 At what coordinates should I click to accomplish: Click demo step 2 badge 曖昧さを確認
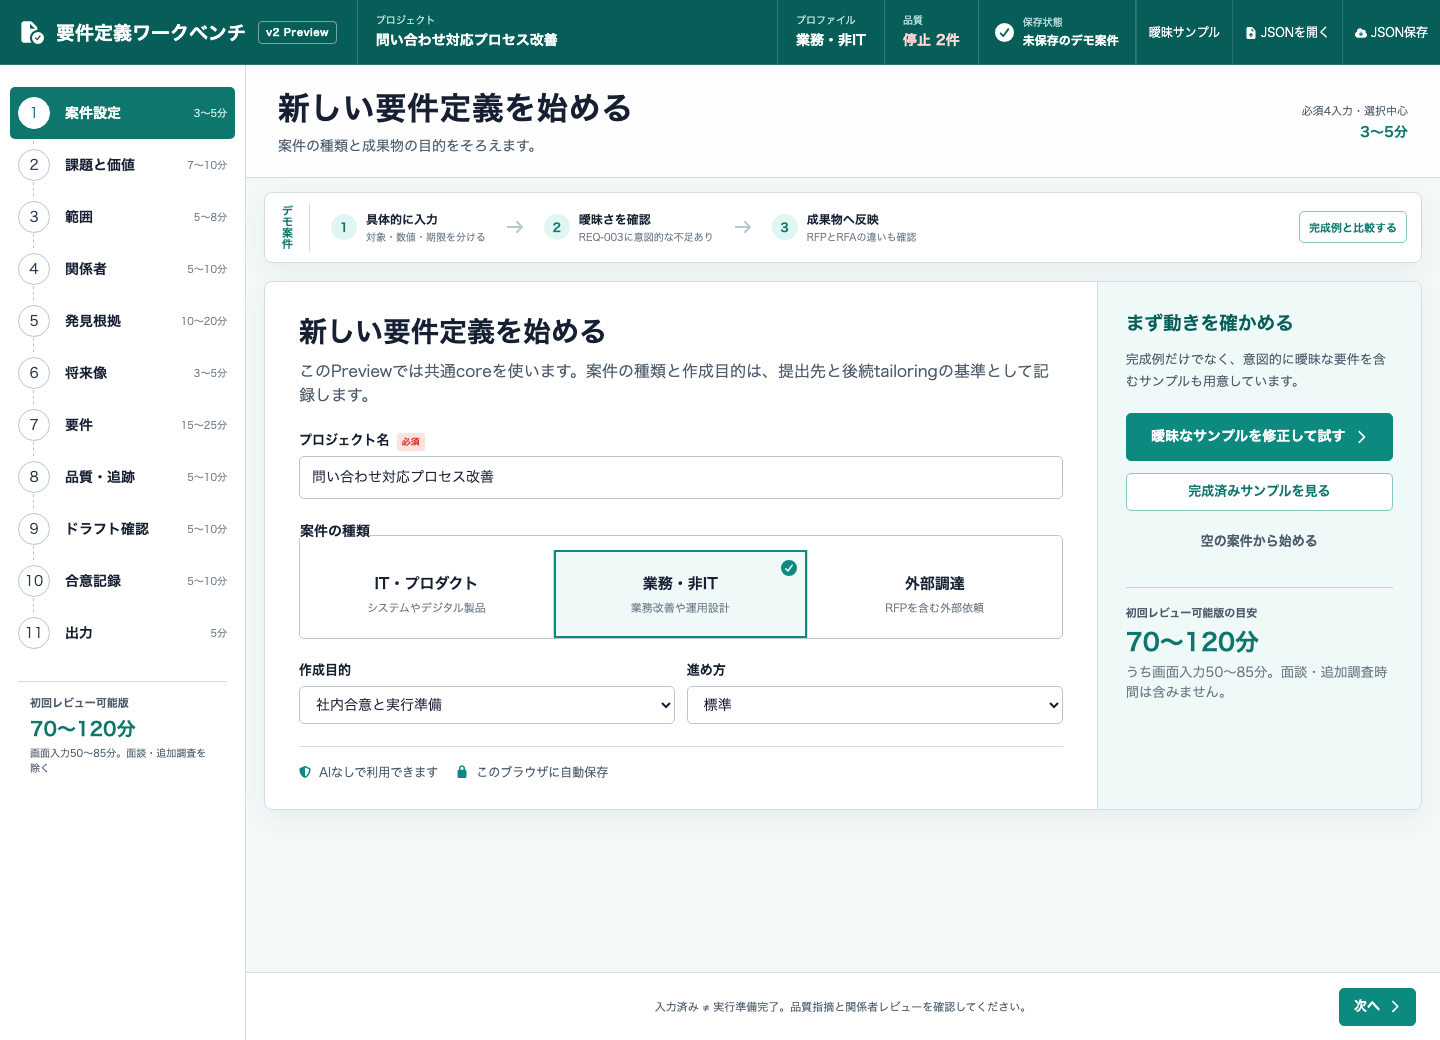[557, 228]
